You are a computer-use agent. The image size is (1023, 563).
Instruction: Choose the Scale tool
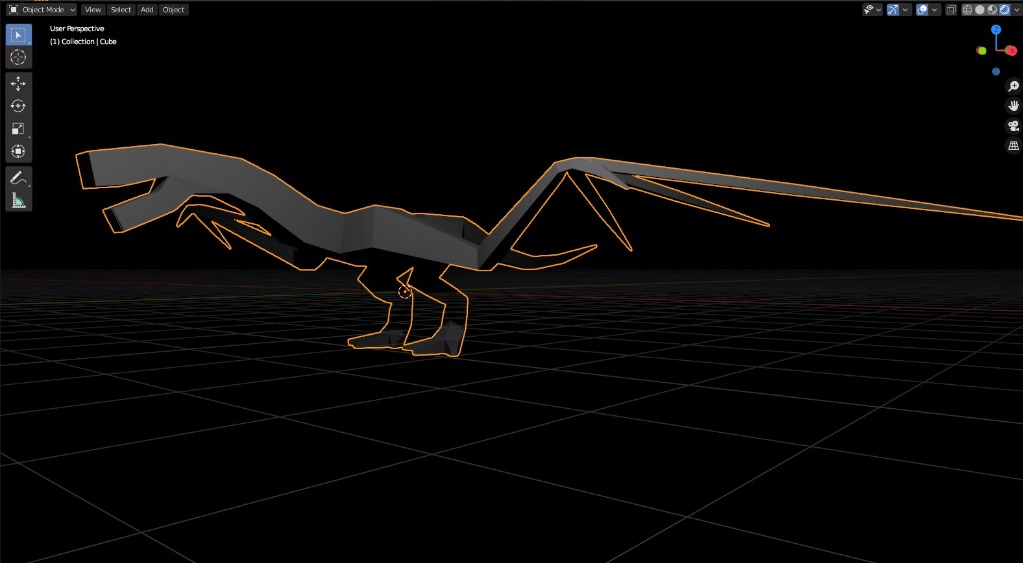click(18, 129)
